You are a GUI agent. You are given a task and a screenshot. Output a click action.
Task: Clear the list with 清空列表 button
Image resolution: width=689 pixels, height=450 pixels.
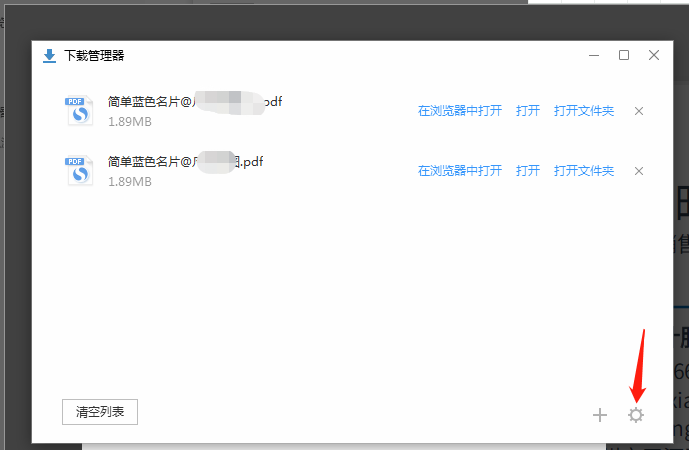click(x=100, y=412)
